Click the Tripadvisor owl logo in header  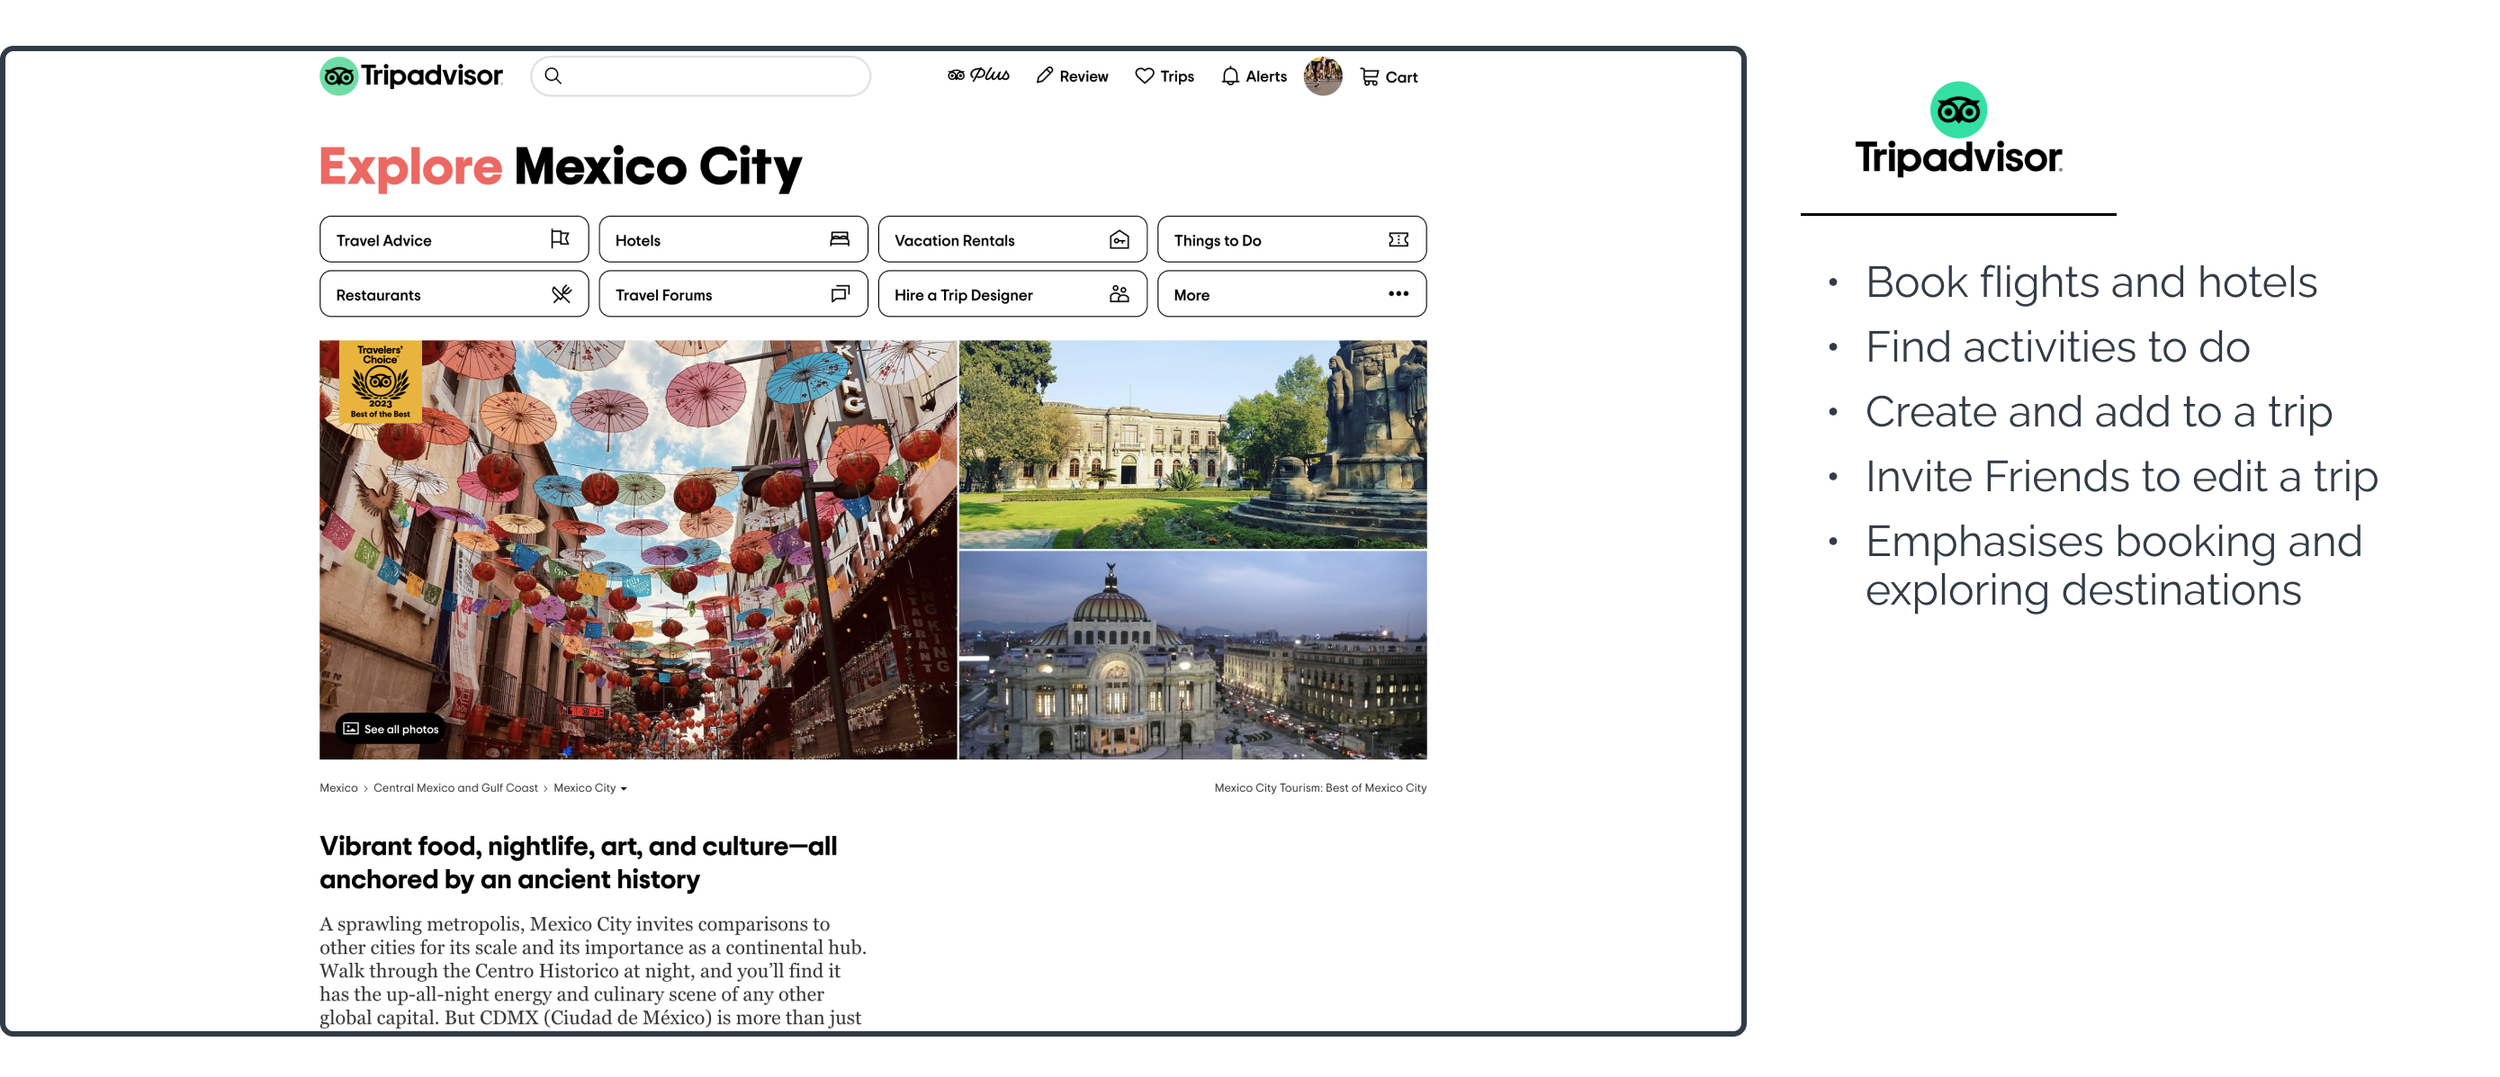click(339, 76)
